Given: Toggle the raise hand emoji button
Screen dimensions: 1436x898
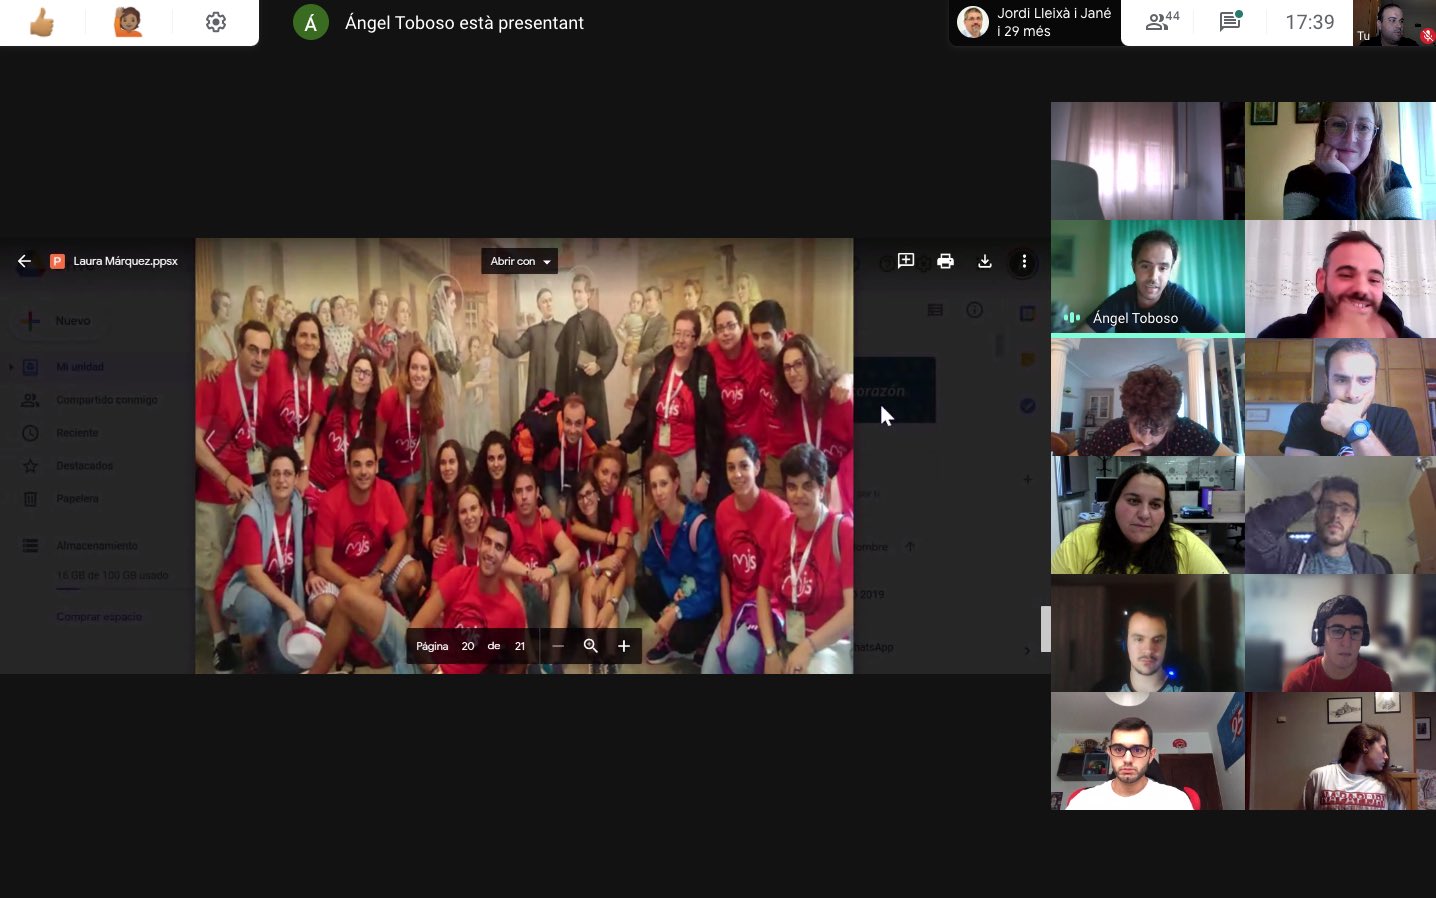Looking at the screenshot, I should click(128, 22).
